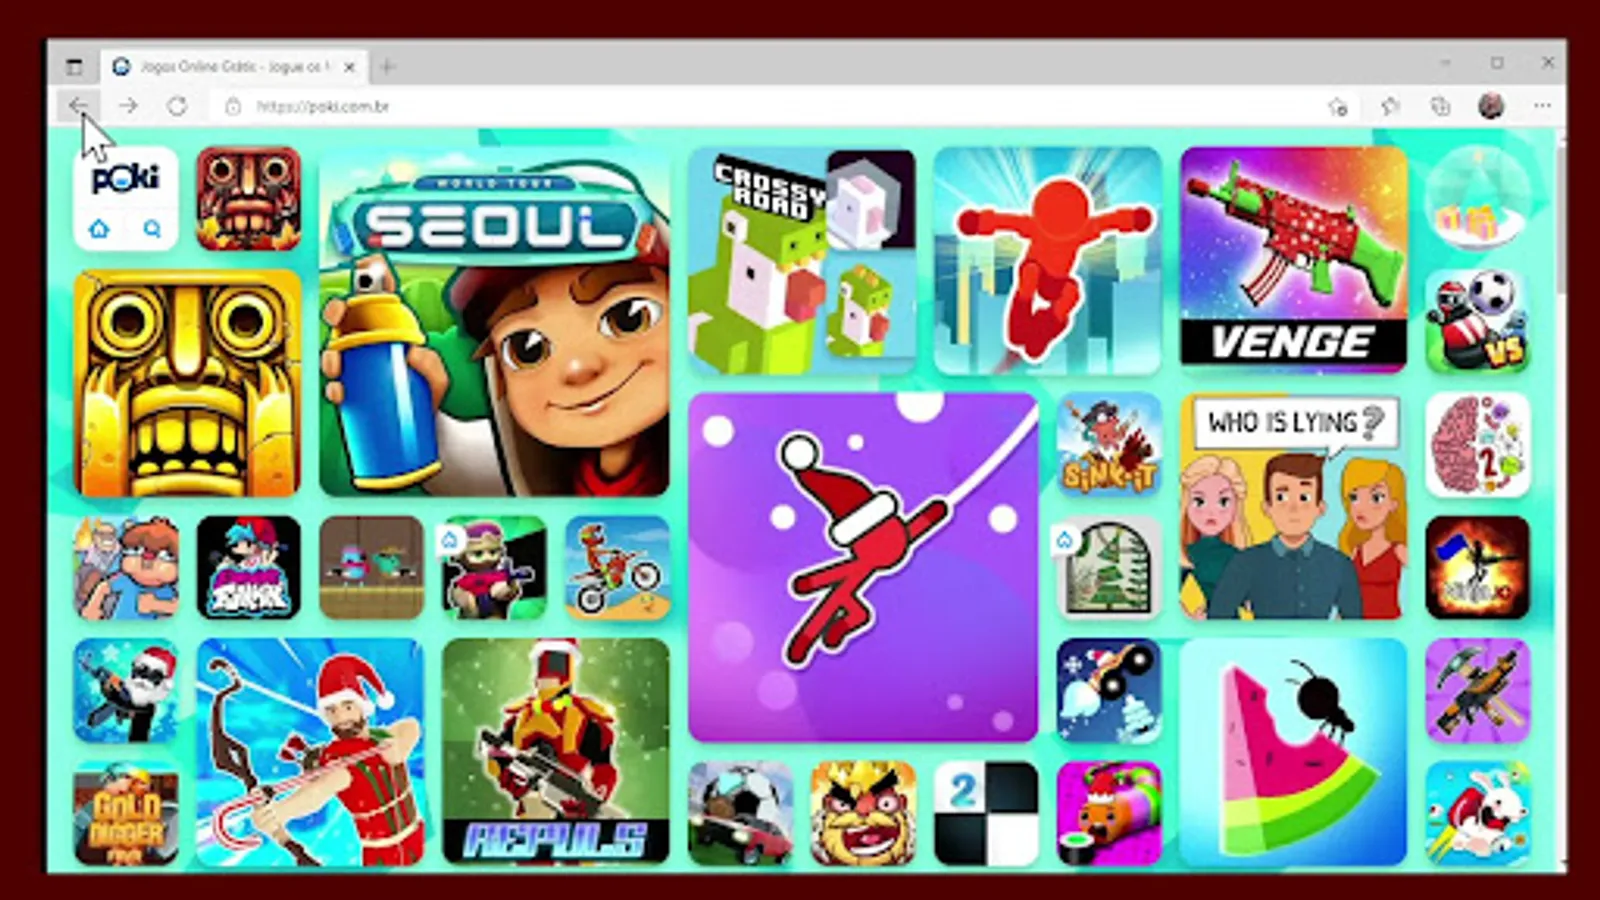Screen dimensions: 1600x900
Task: Open the Christmas tree window game tile
Action: 1108,567
